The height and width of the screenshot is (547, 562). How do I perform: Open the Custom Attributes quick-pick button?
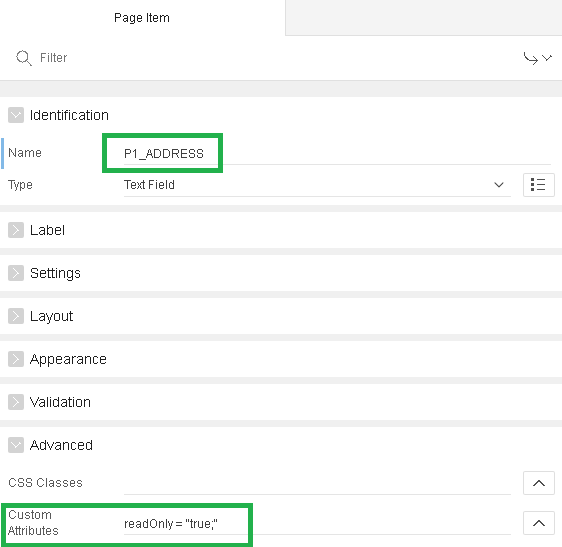pyautogui.click(x=539, y=523)
